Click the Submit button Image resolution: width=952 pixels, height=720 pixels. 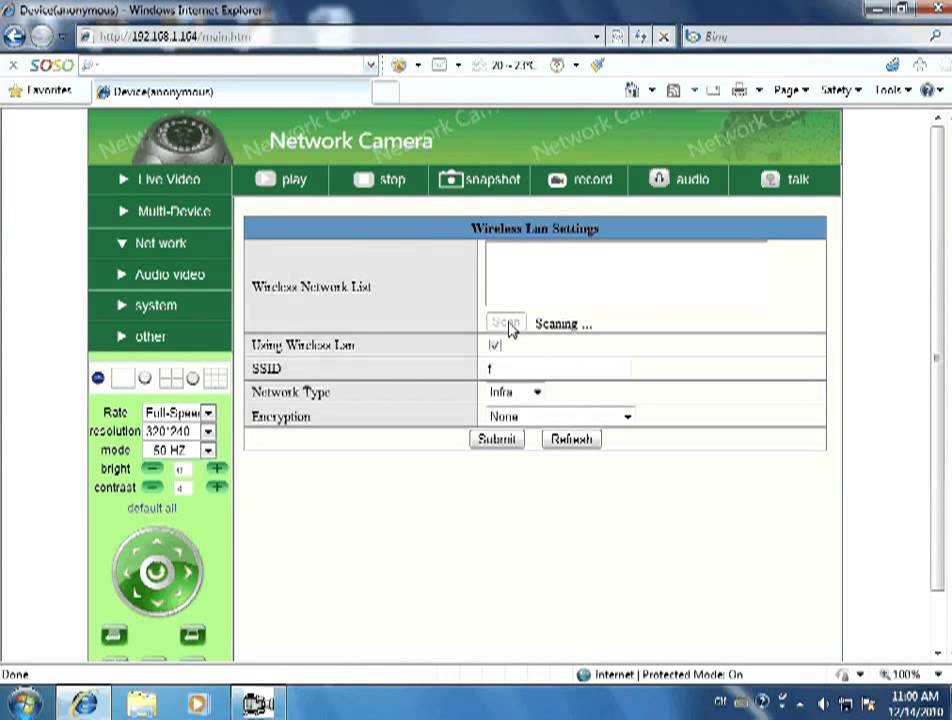tap(497, 439)
